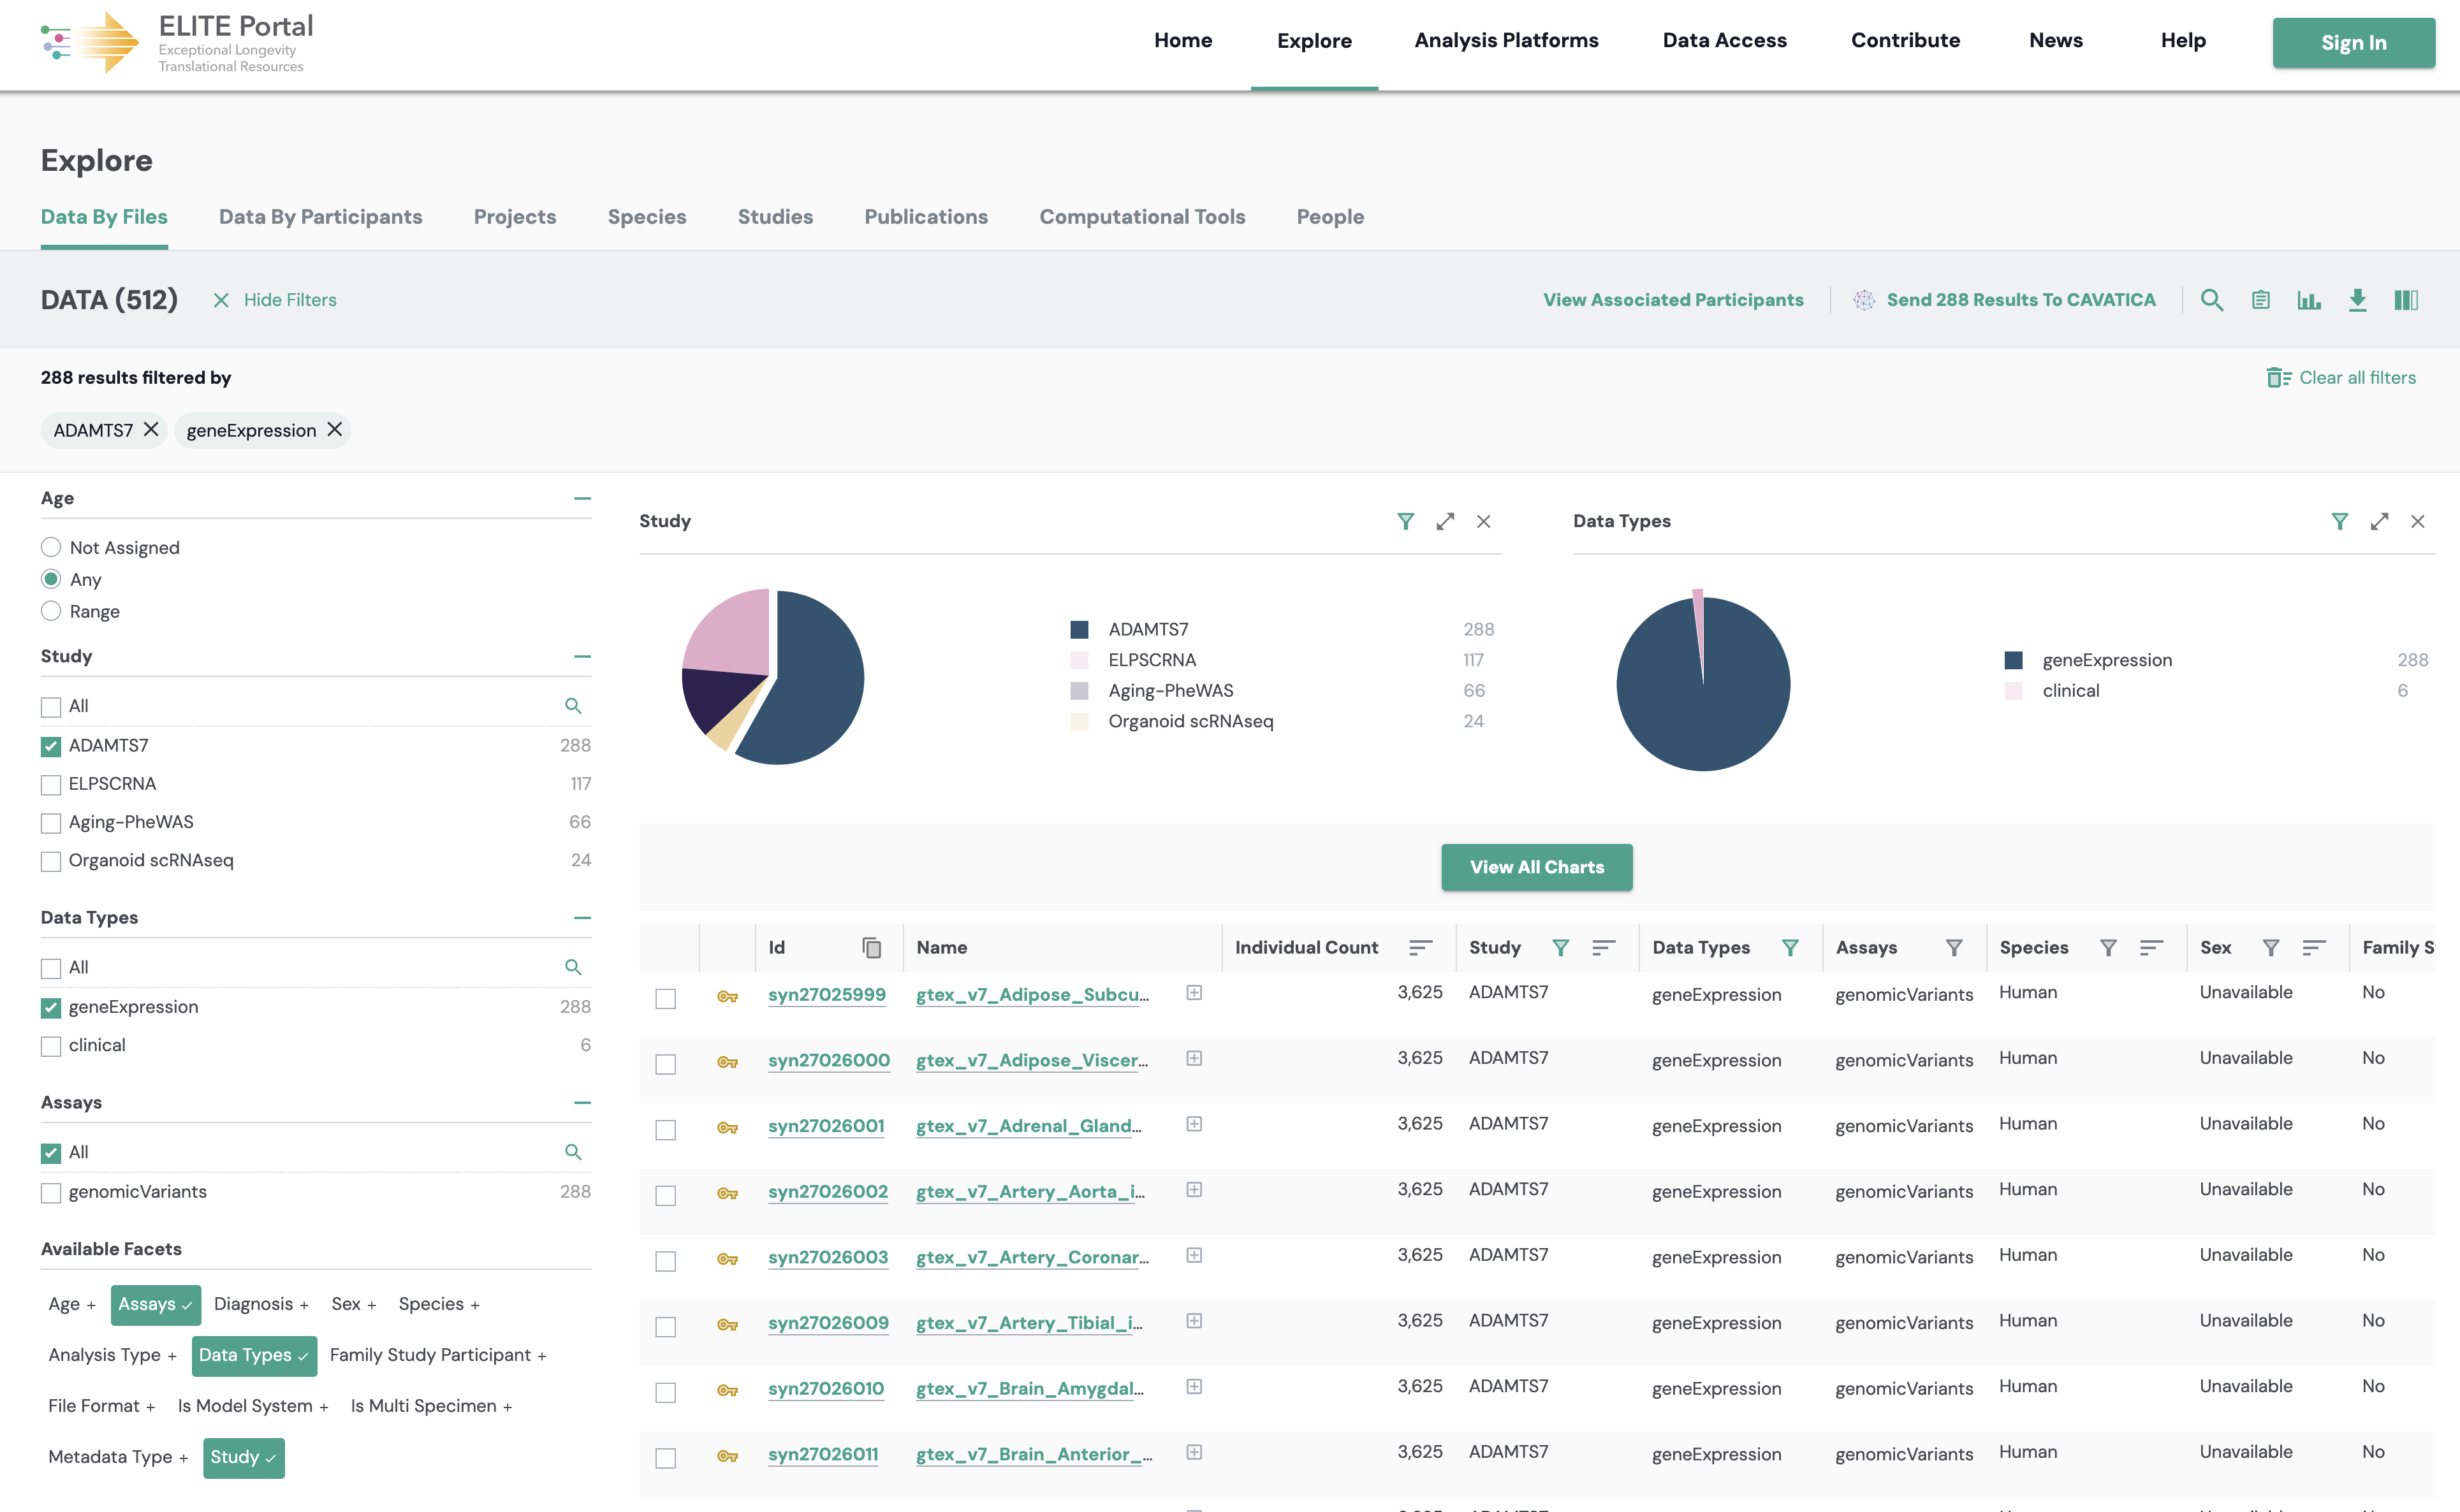This screenshot has height=1512, width=2460.
Task: Click the View All Charts button
Action: tap(1536, 867)
